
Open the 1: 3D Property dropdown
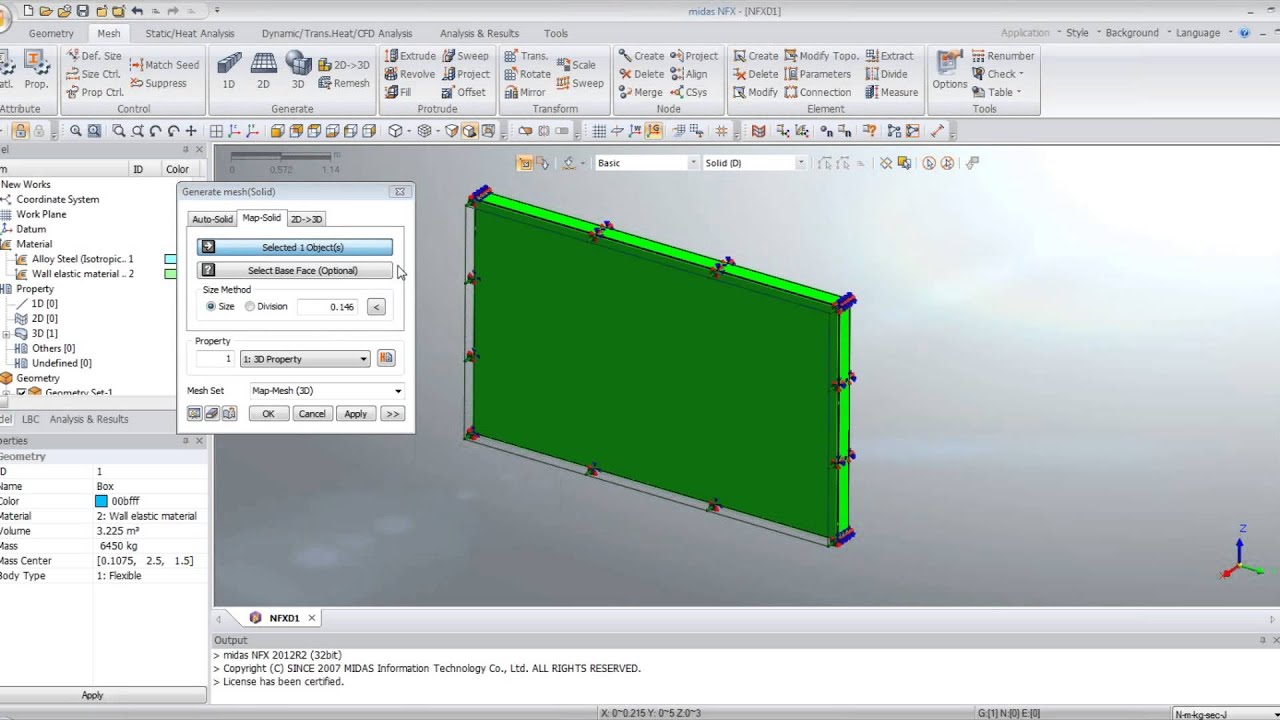coord(305,359)
